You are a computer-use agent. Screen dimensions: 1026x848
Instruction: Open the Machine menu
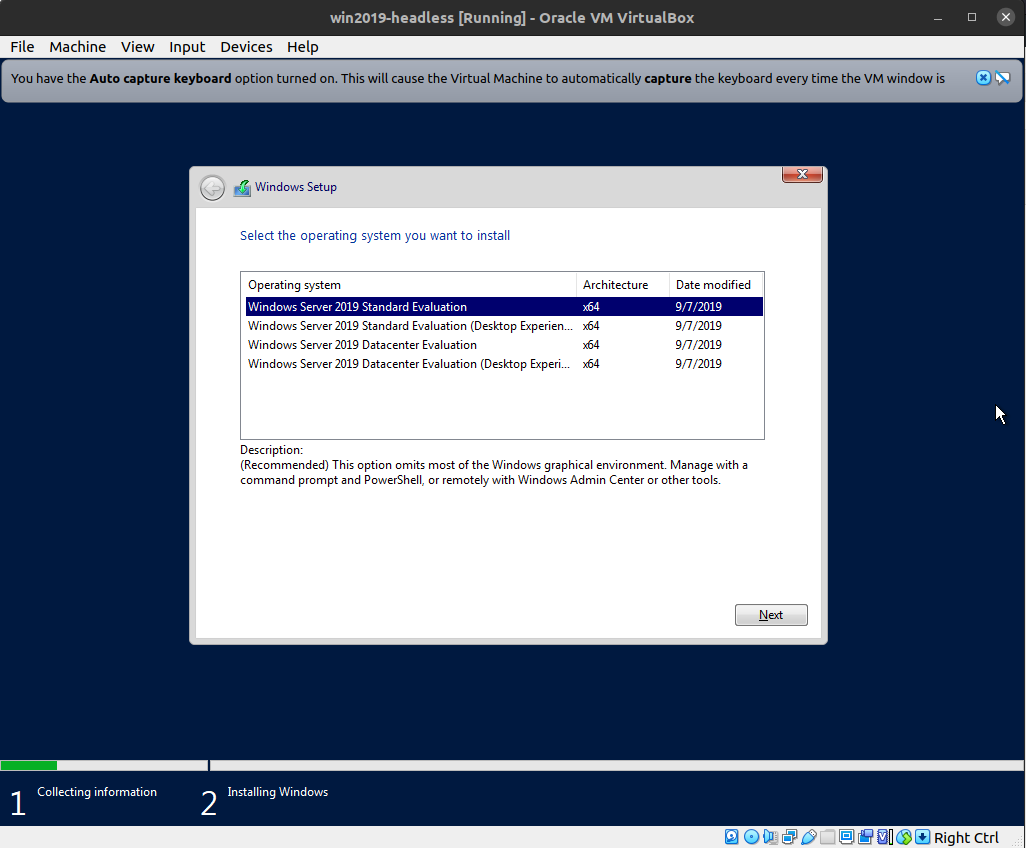77,47
